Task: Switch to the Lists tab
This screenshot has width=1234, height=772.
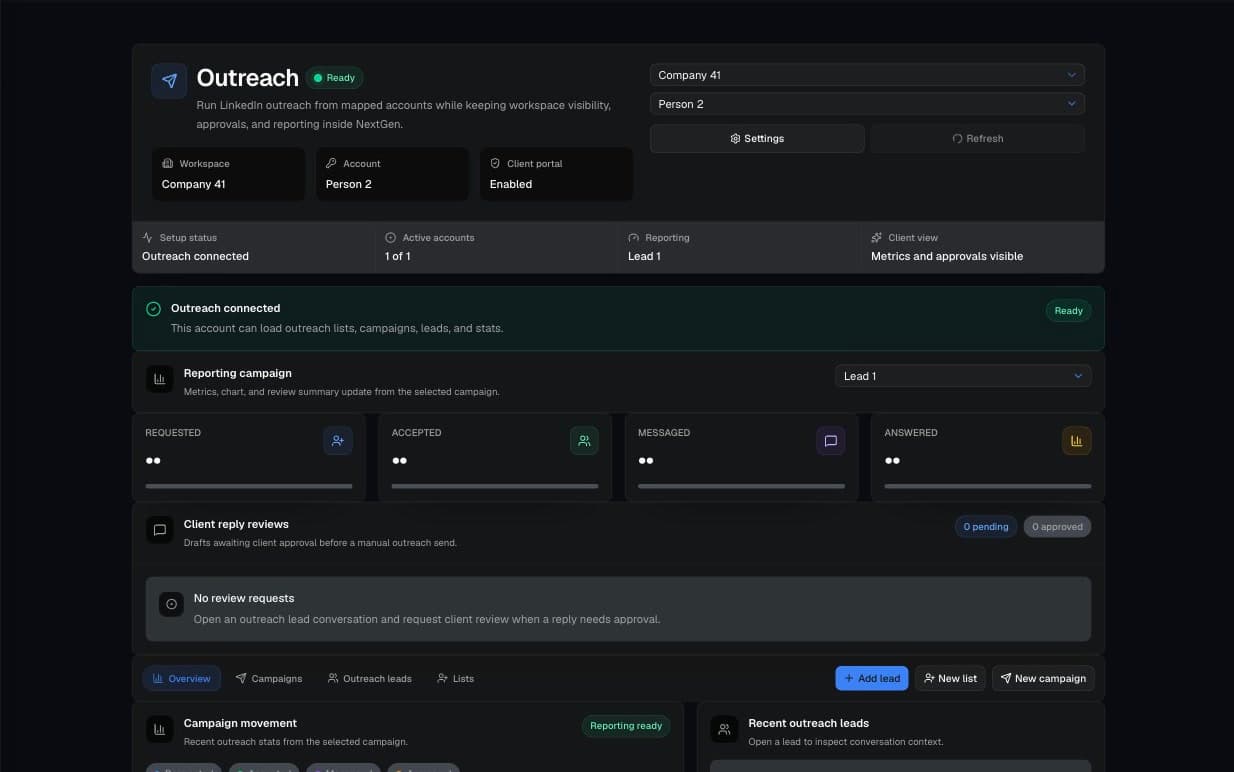Action: pyautogui.click(x=456, y=678)
